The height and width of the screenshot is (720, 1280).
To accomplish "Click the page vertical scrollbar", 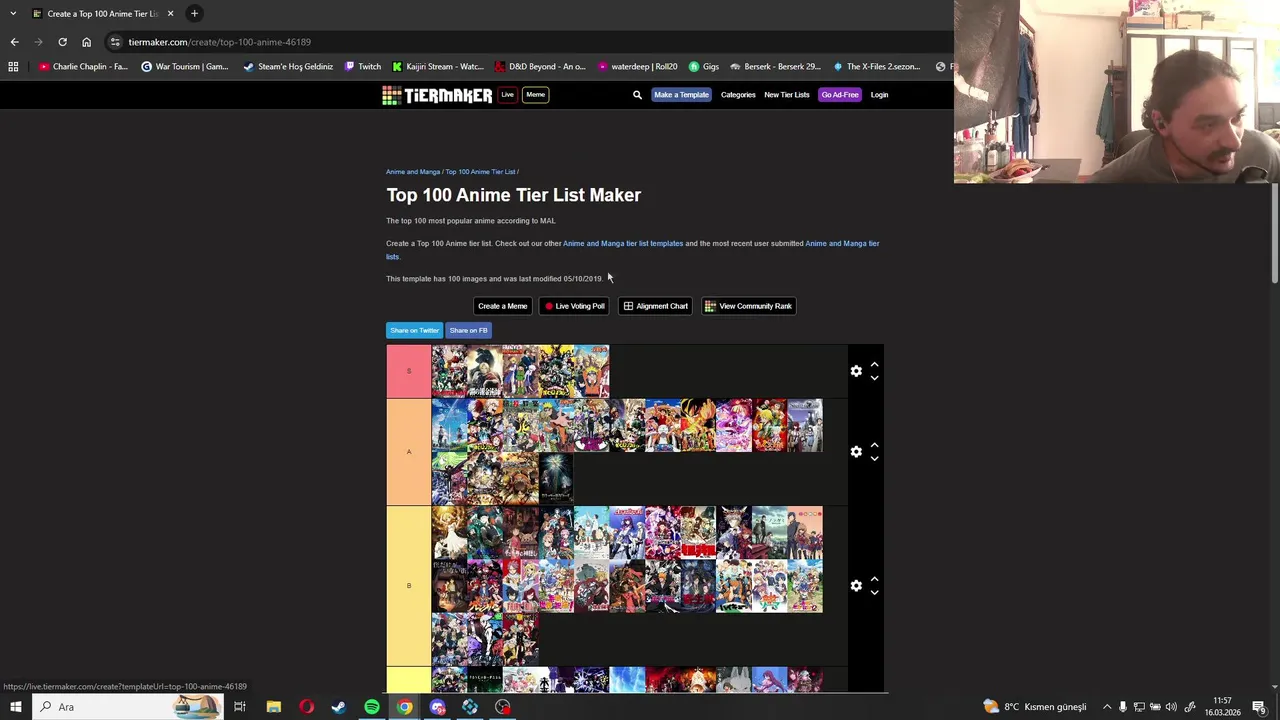I will pyautogui.click(x=1274, y=234).
